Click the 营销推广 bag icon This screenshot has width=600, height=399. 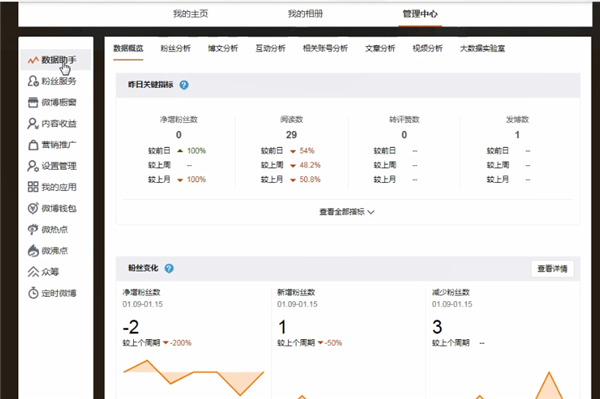(33, 145)
